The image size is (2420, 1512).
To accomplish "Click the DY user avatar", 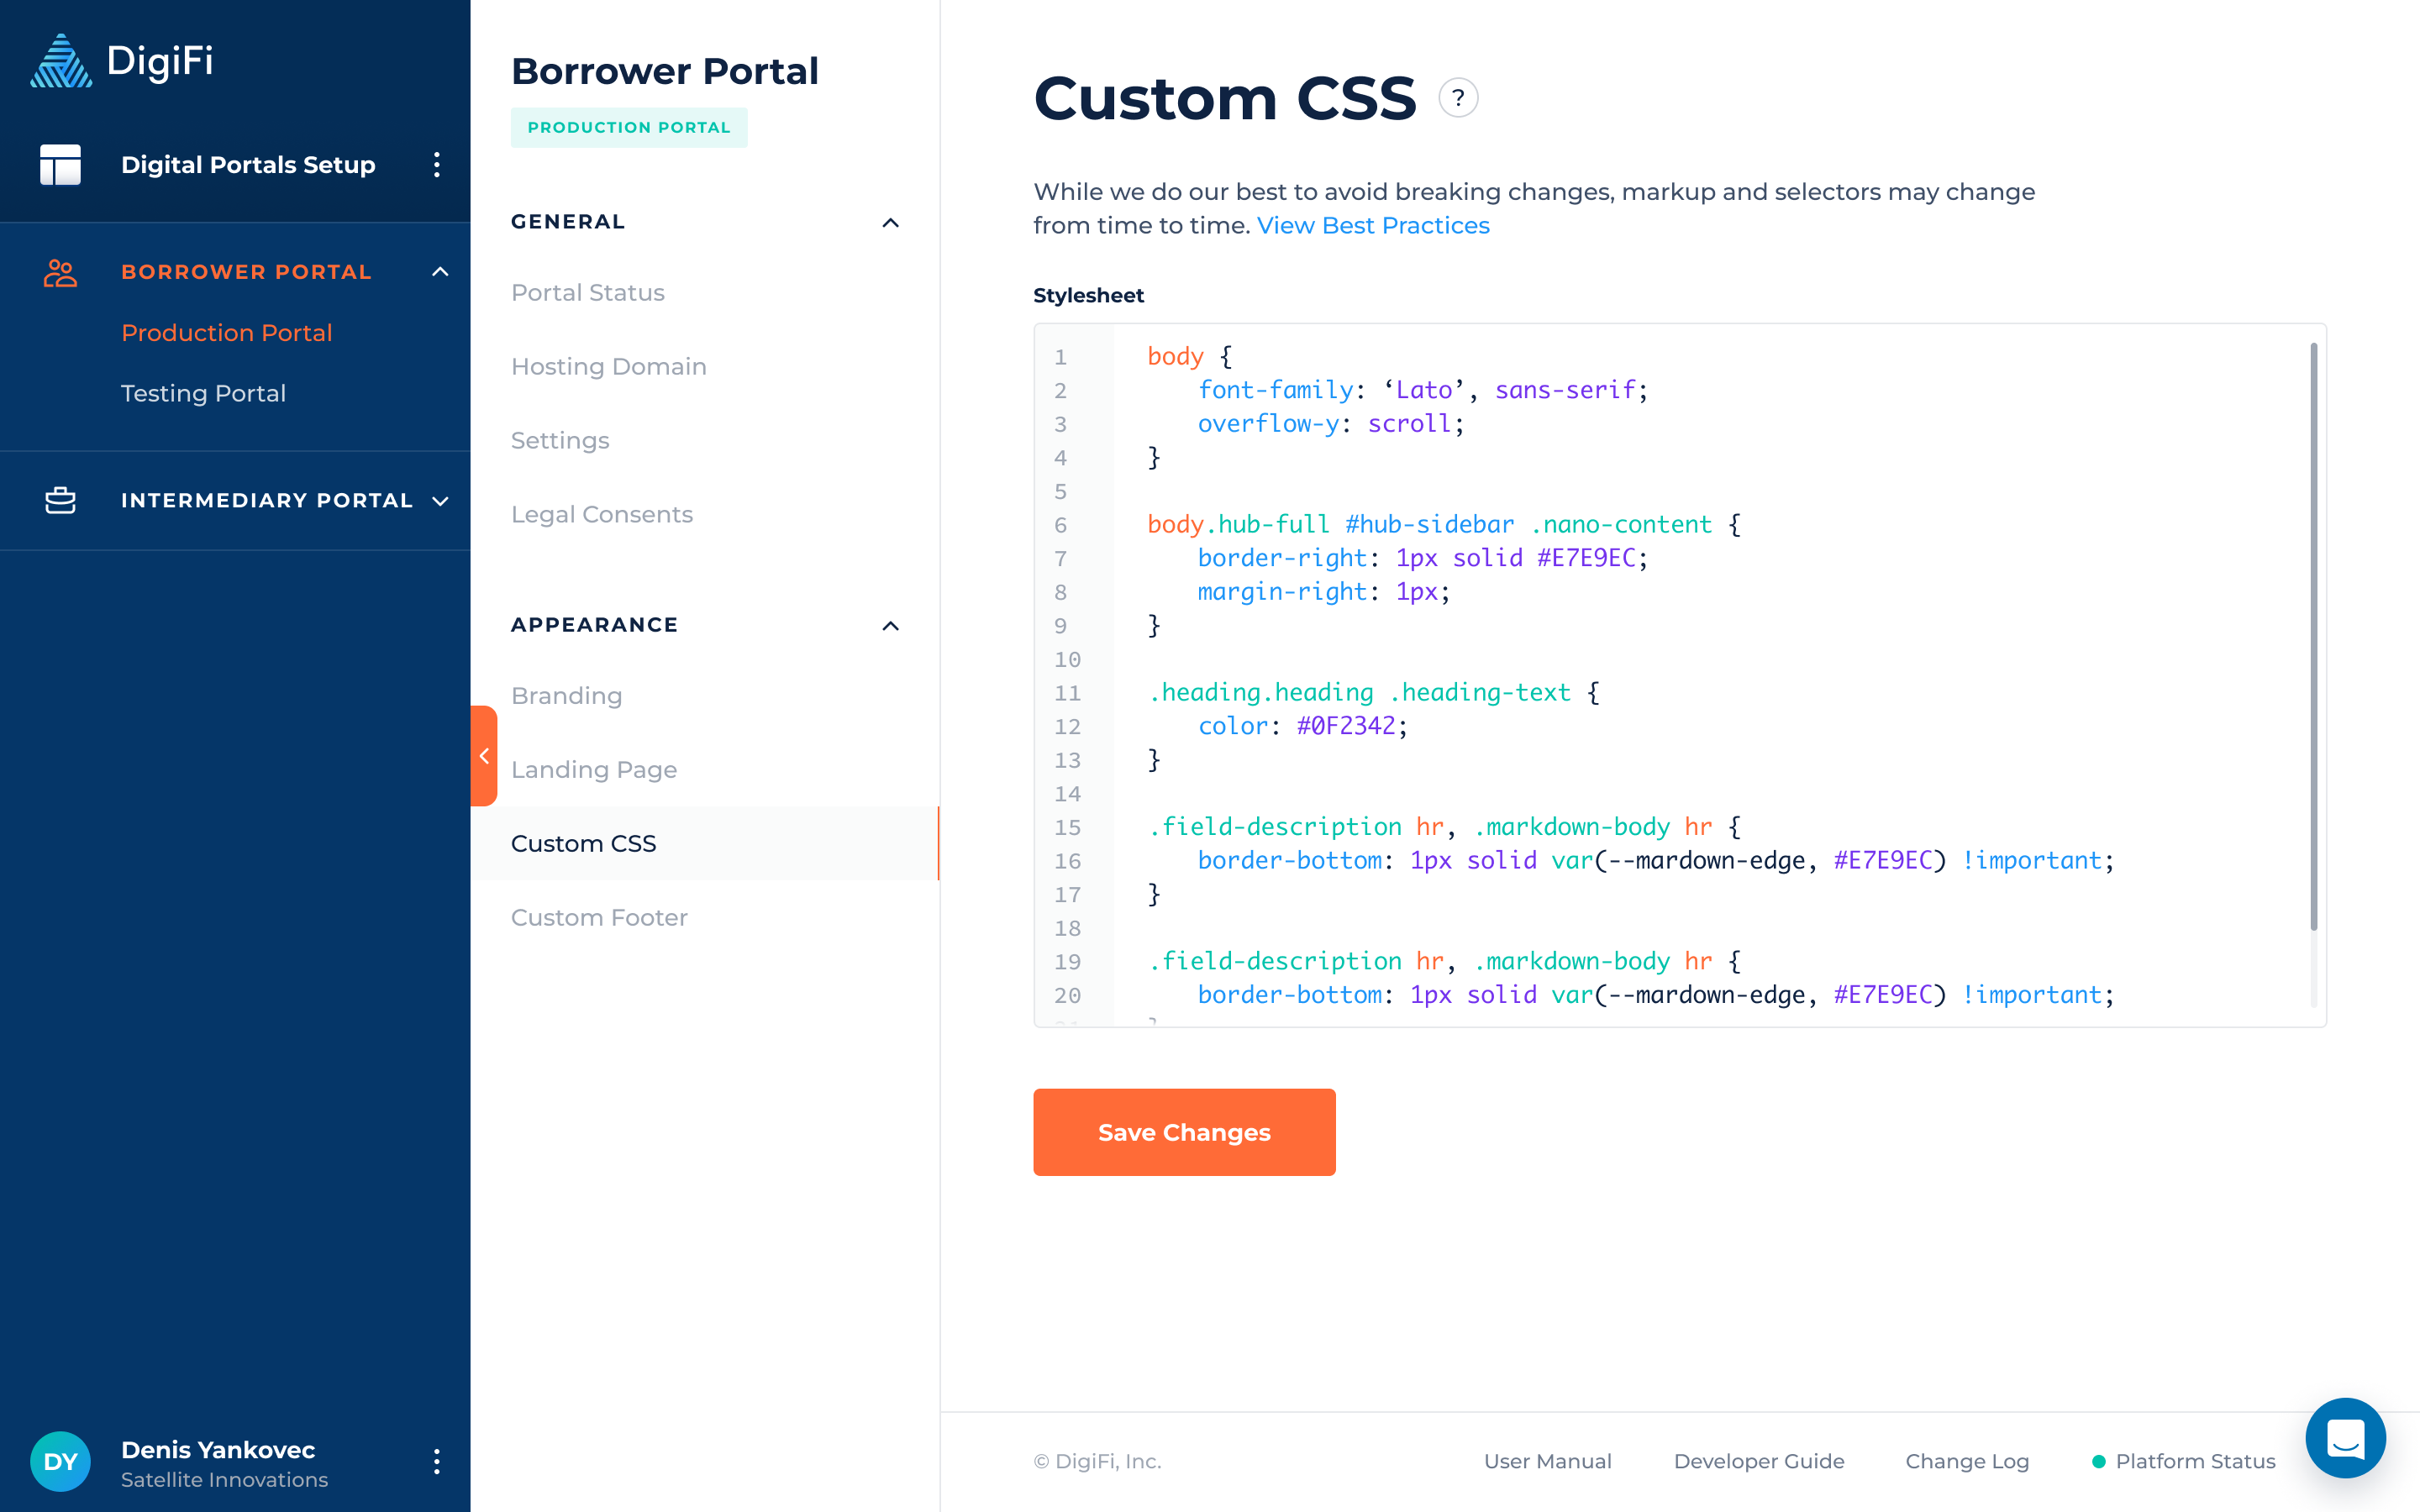I will 60,1462.
